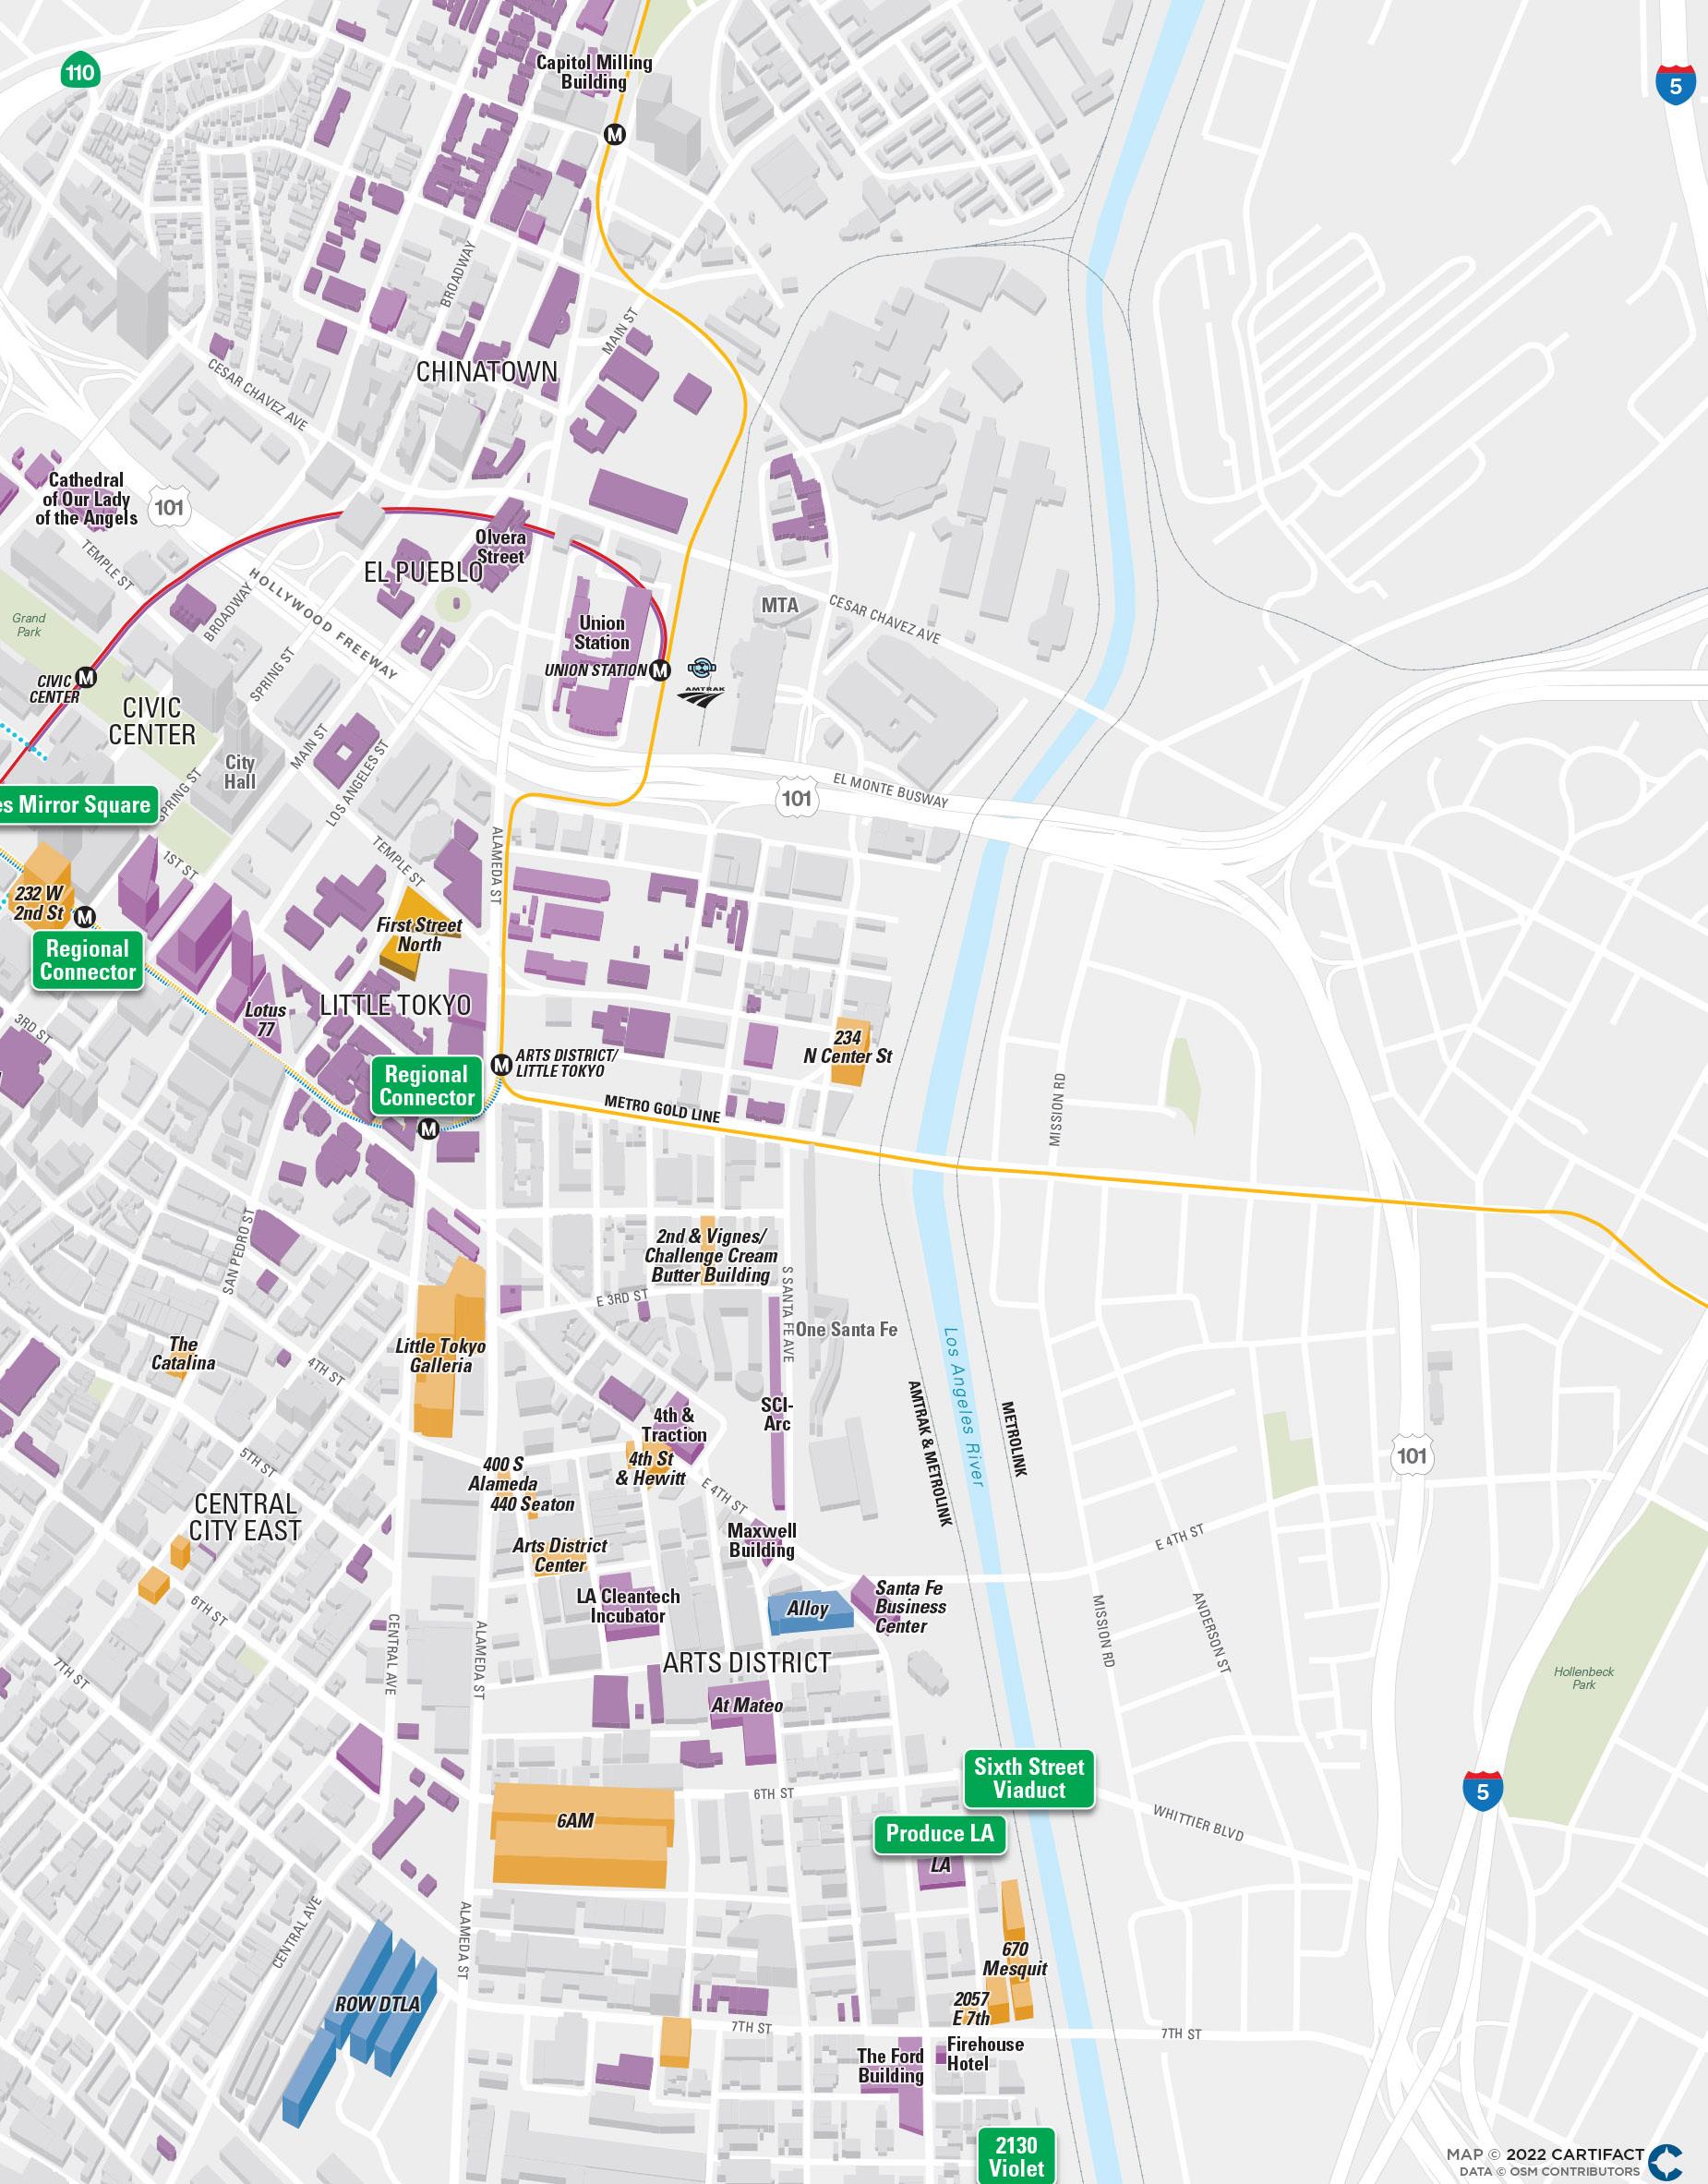Click the 4th & Traction label
The image size is (1708, 2184).
[x=673, y=1425]
